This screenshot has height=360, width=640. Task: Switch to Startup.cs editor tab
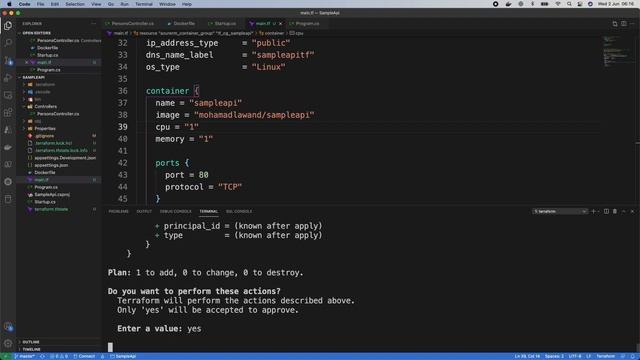222,24
